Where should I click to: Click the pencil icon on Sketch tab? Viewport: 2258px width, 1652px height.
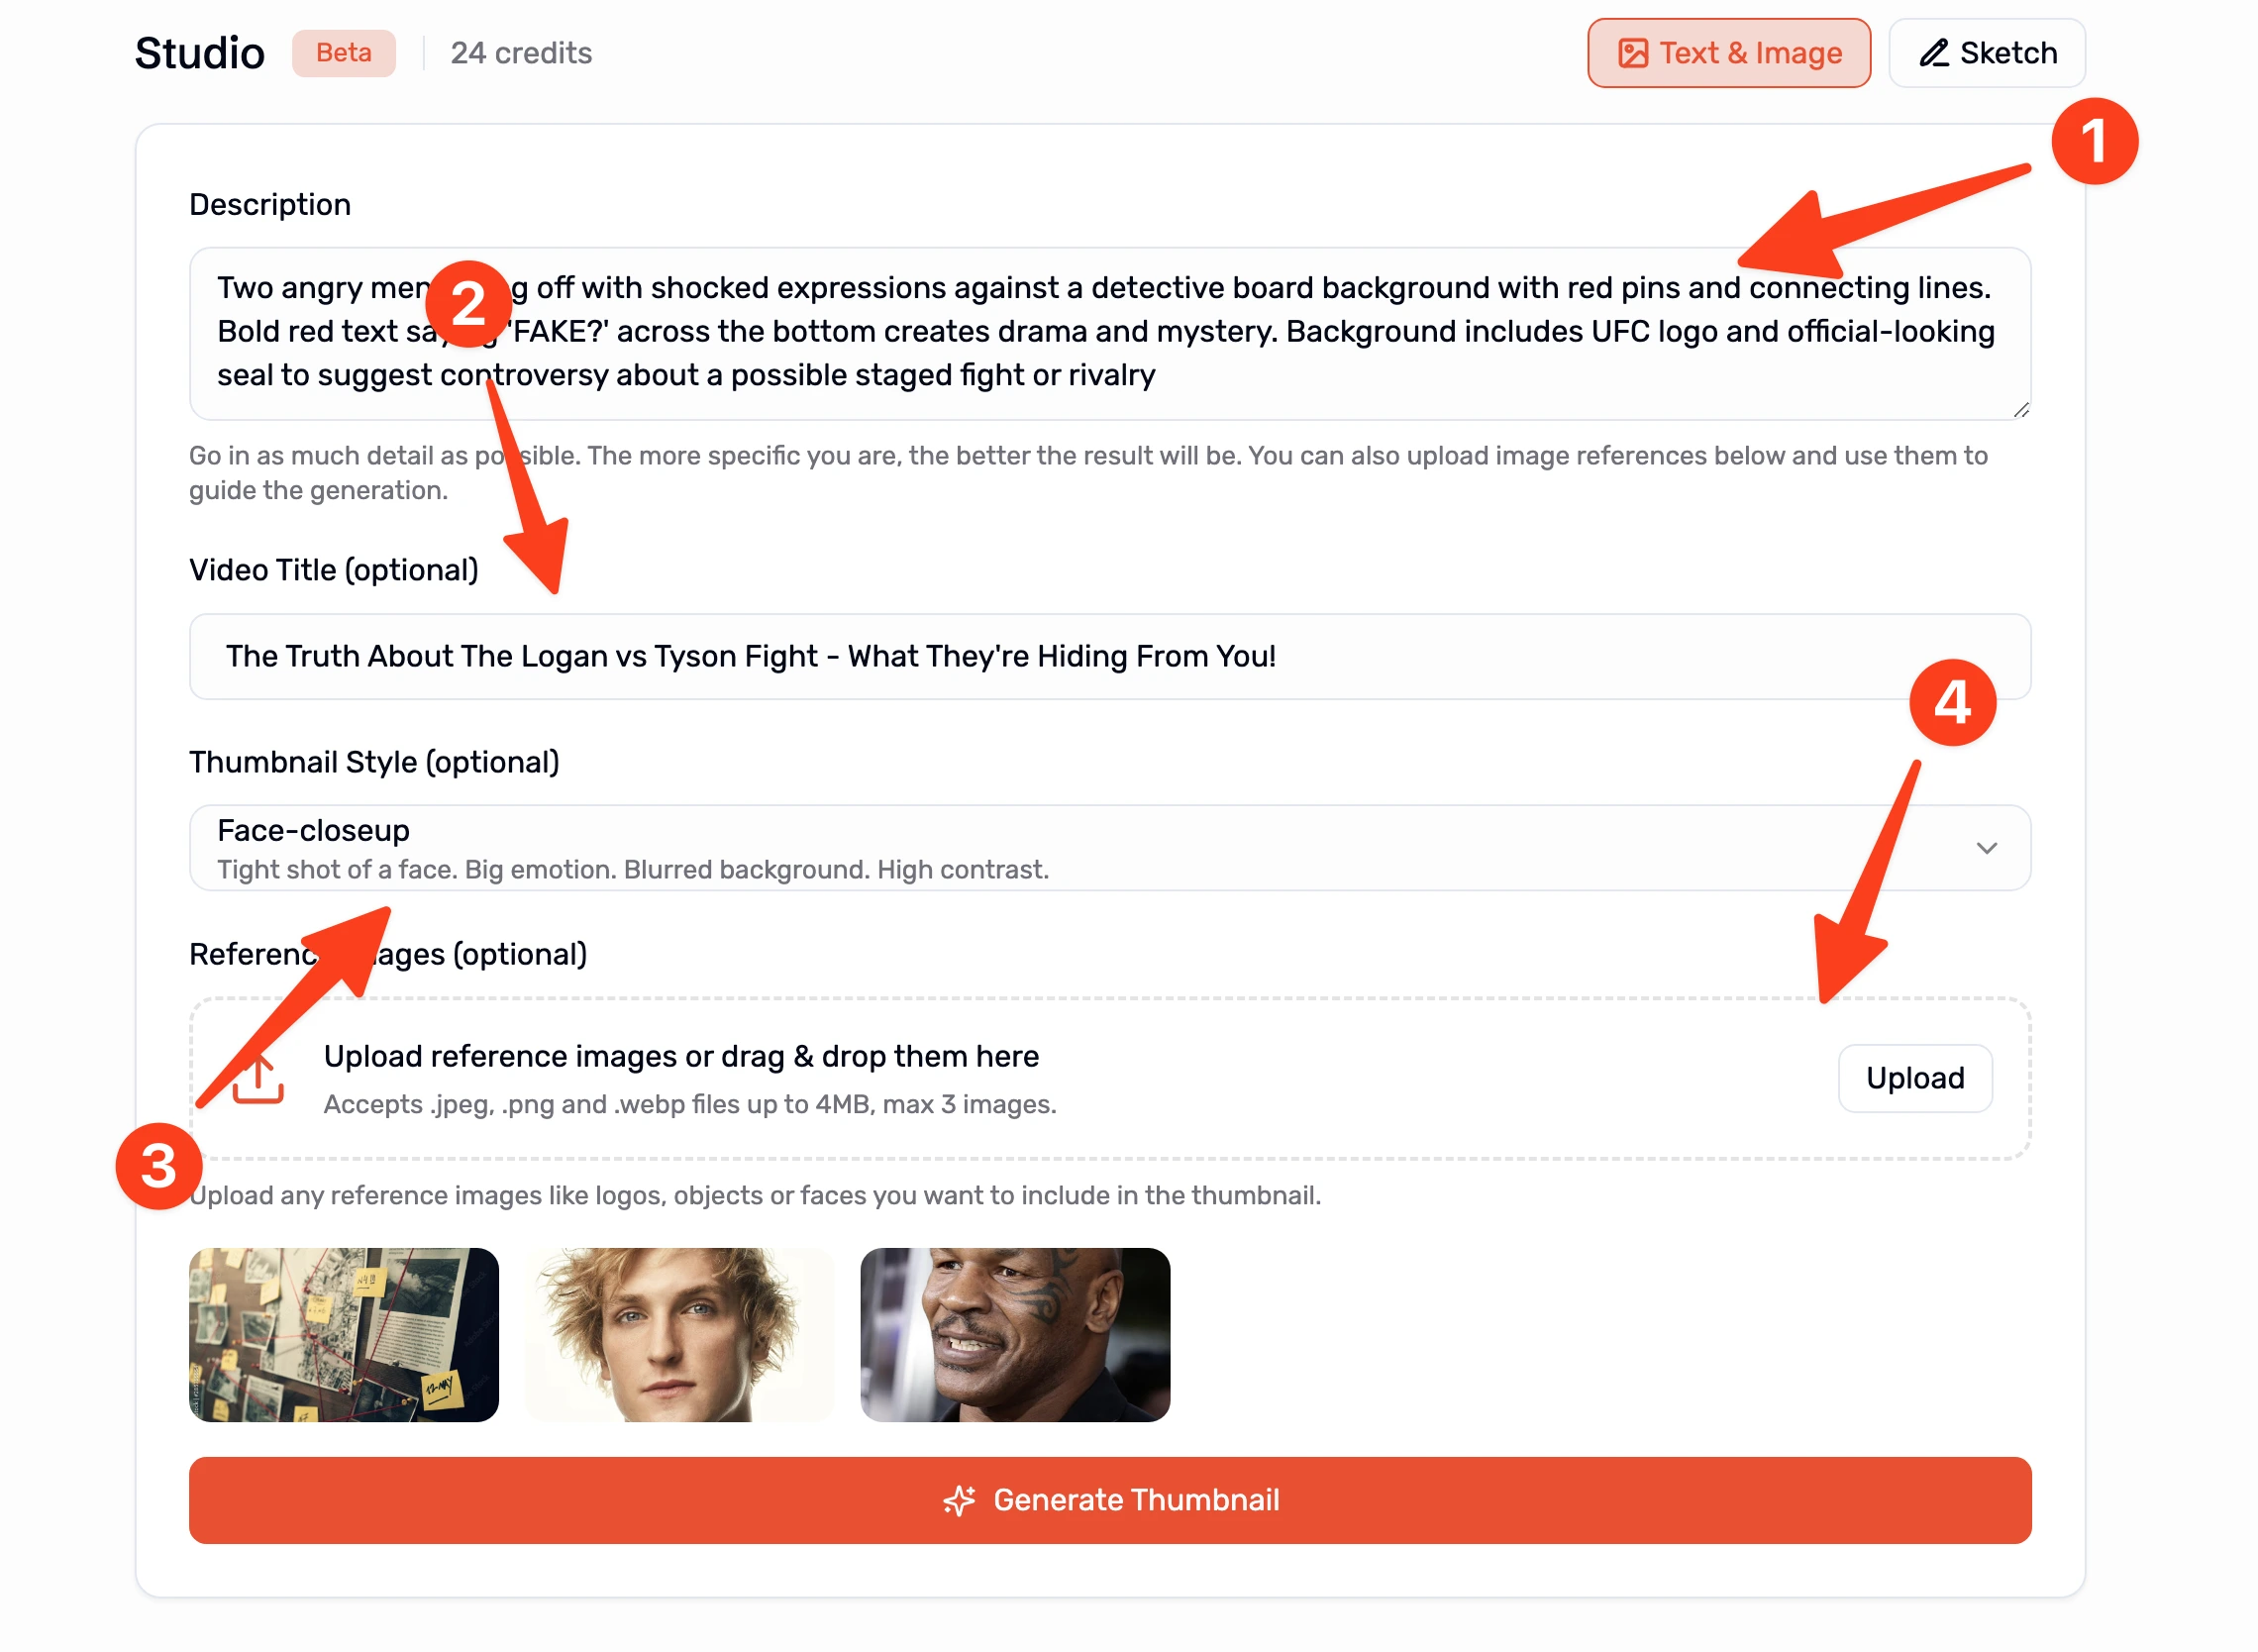(1933, 53)
